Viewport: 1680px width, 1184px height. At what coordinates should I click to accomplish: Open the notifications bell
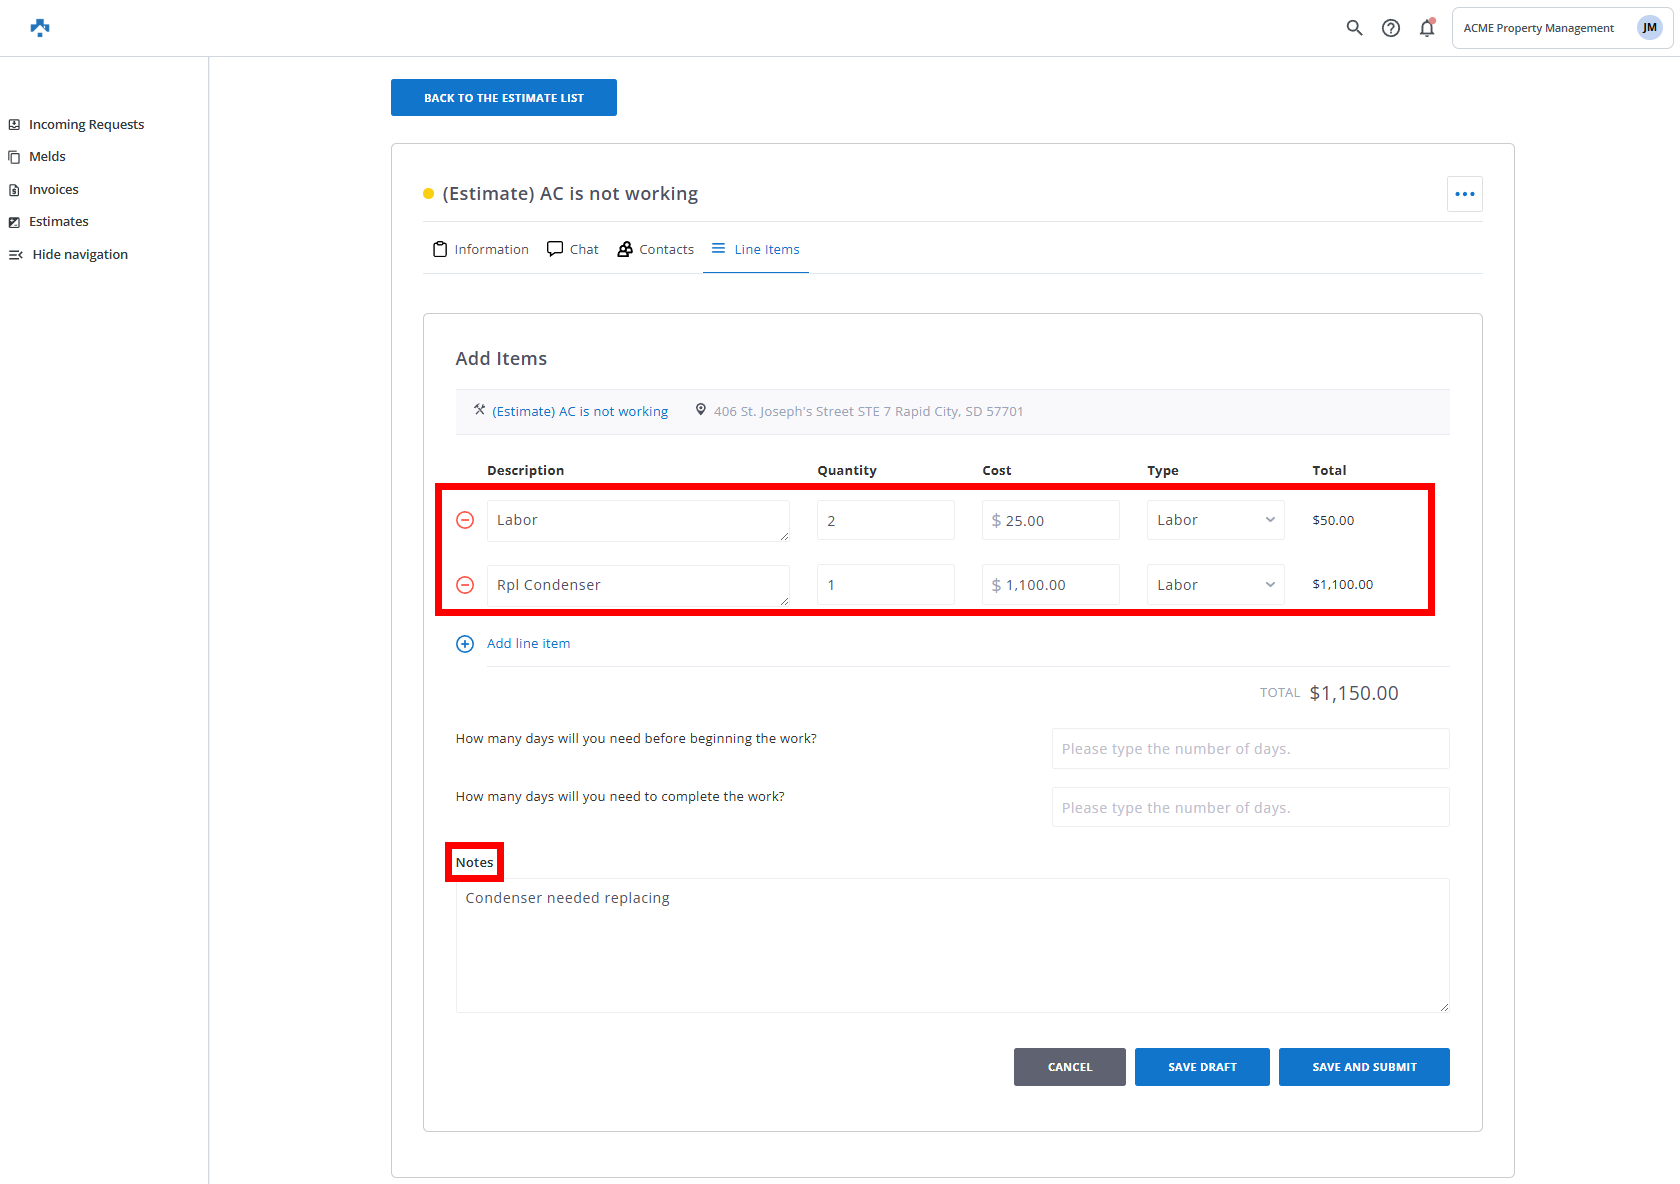click(x=1427, y=28)
